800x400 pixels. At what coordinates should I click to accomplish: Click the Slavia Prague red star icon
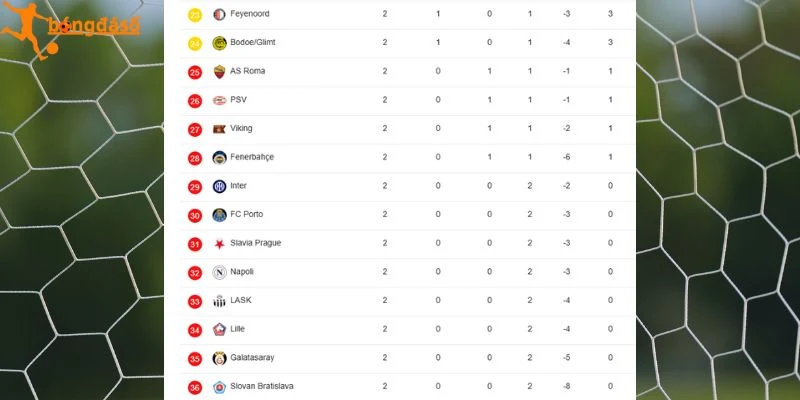(x=219, y=244)
